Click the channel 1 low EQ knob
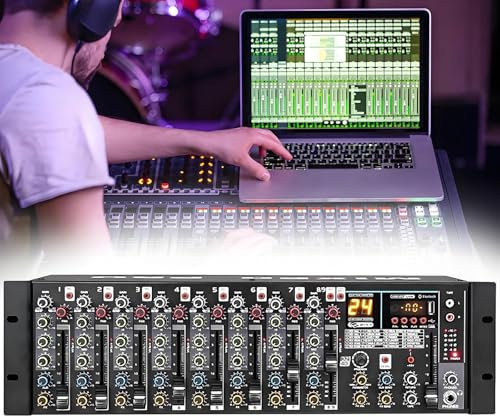The width and height of the screenshot is (500, 417). click(44, 361)
